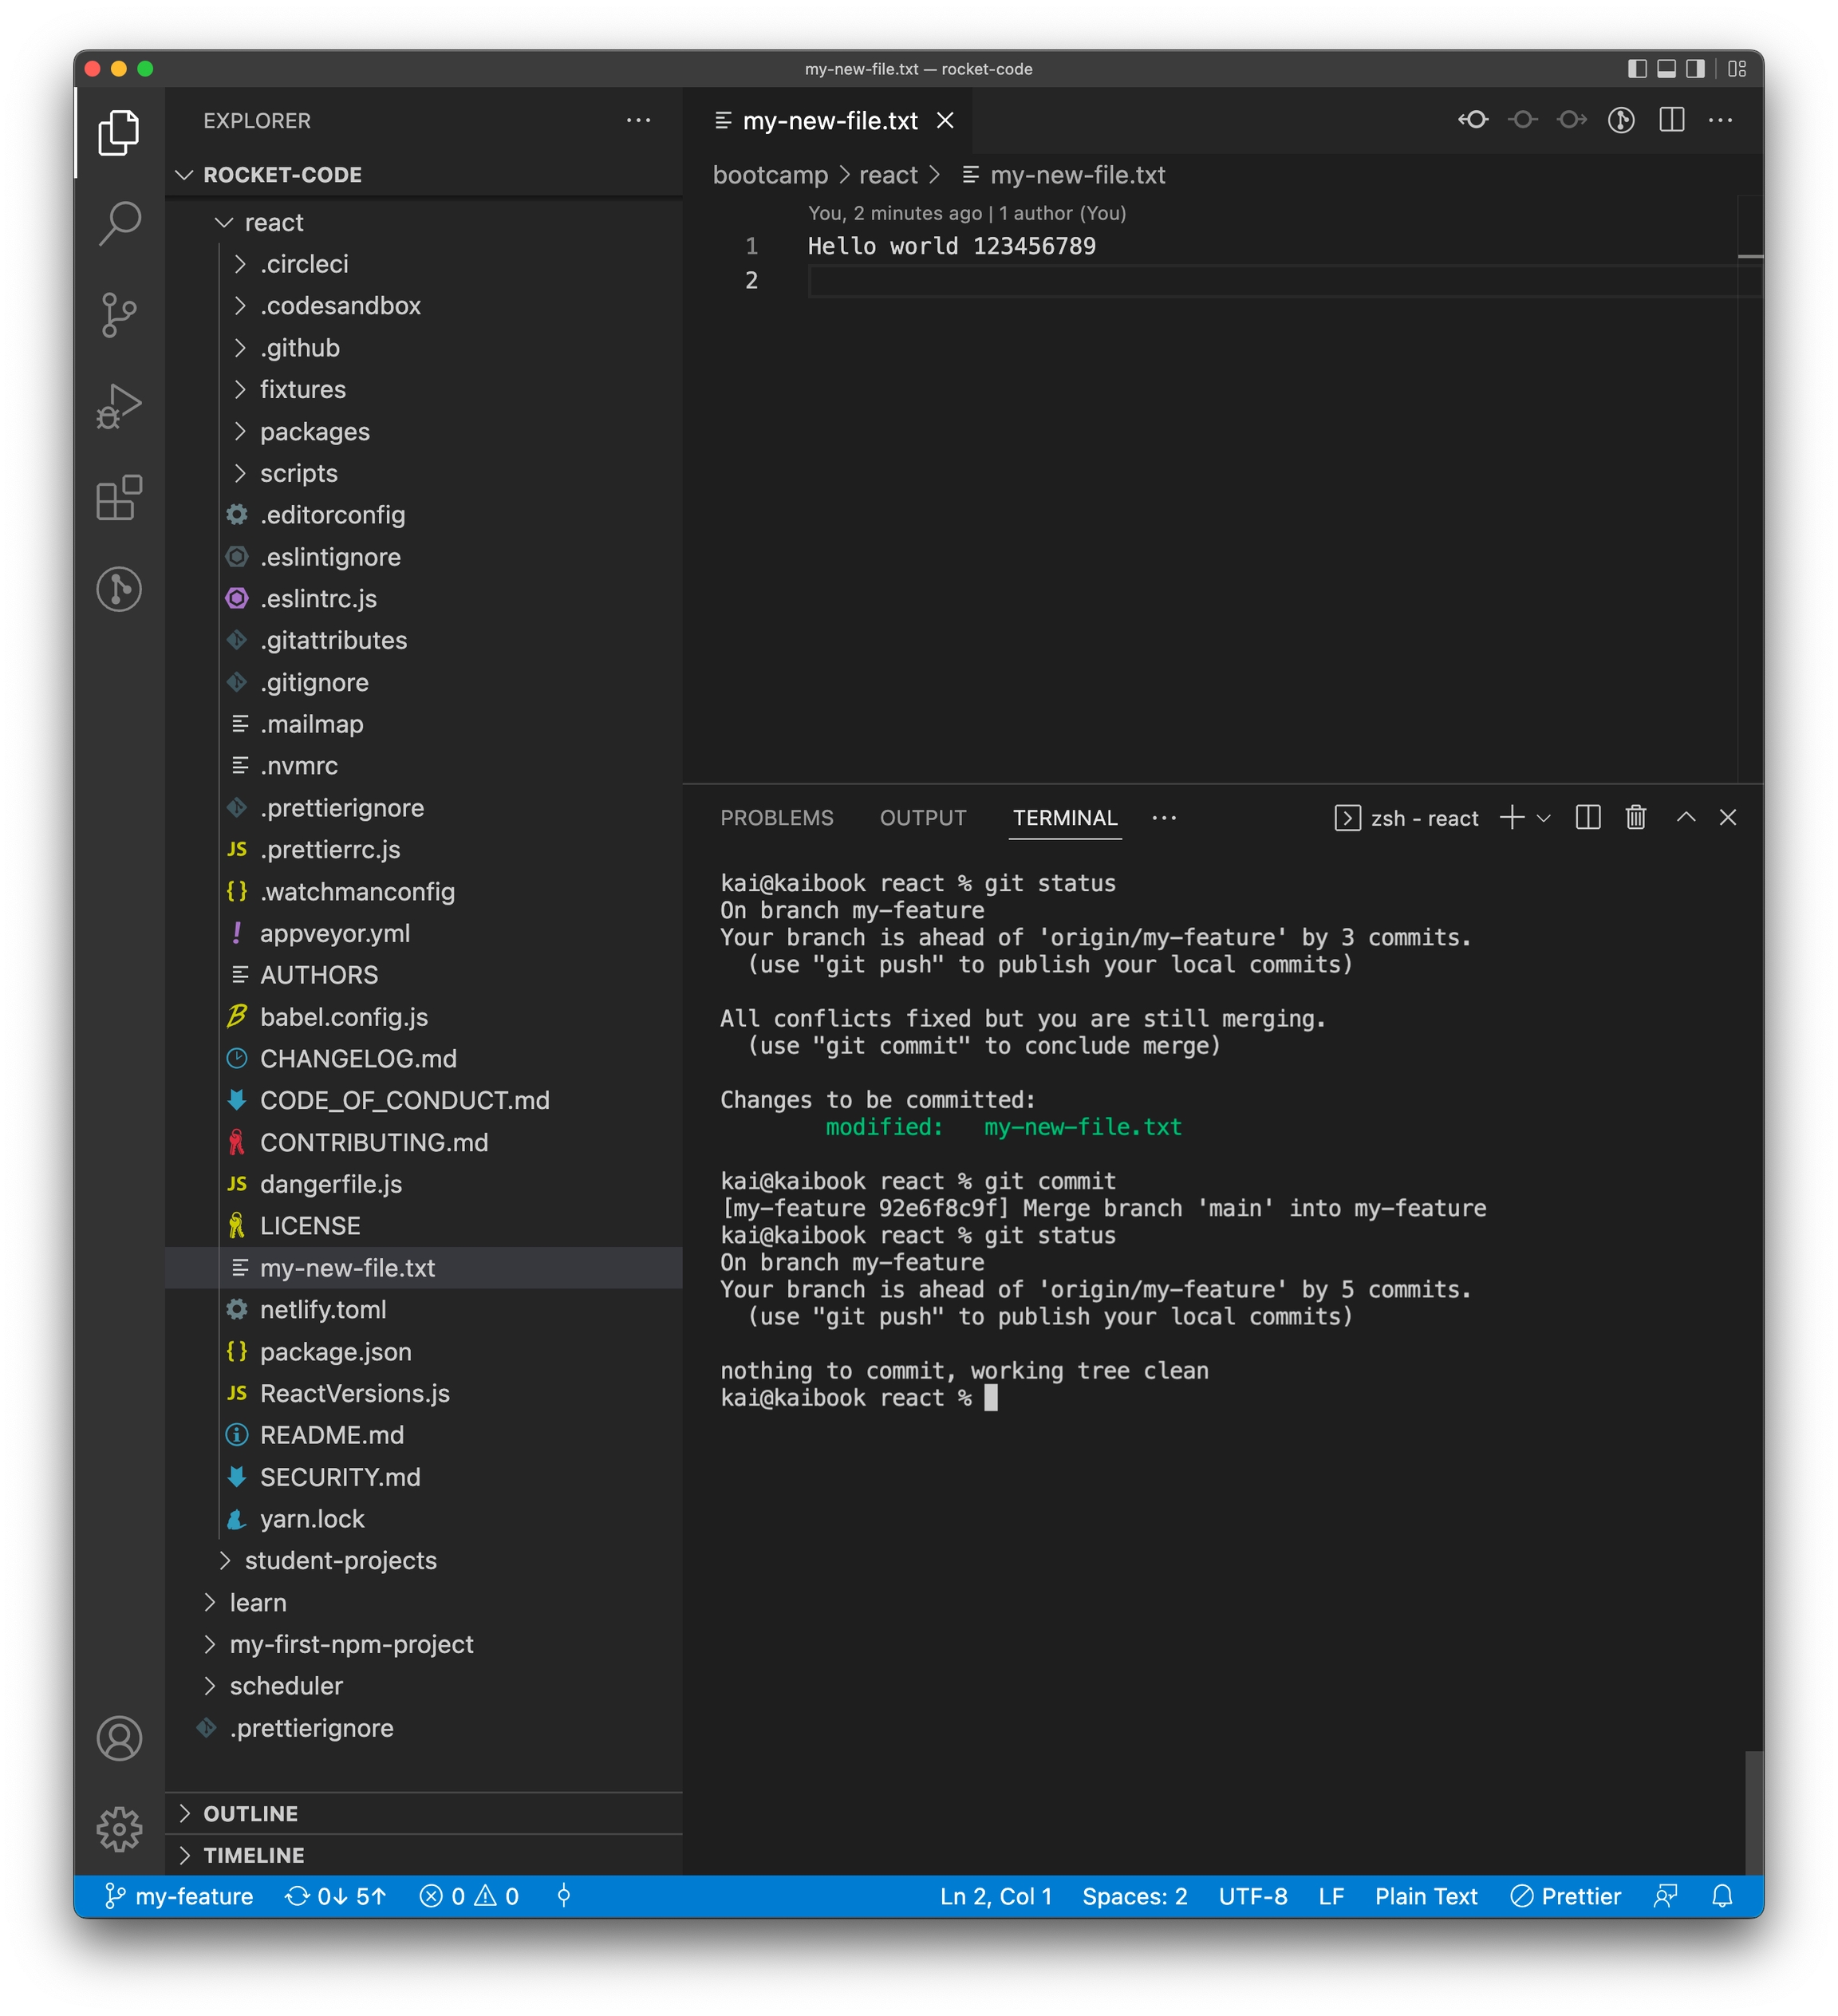Open the Accounts icon in activity bar
The height and width of the screenshot is (2016, 1838).
coord(119,1738)
